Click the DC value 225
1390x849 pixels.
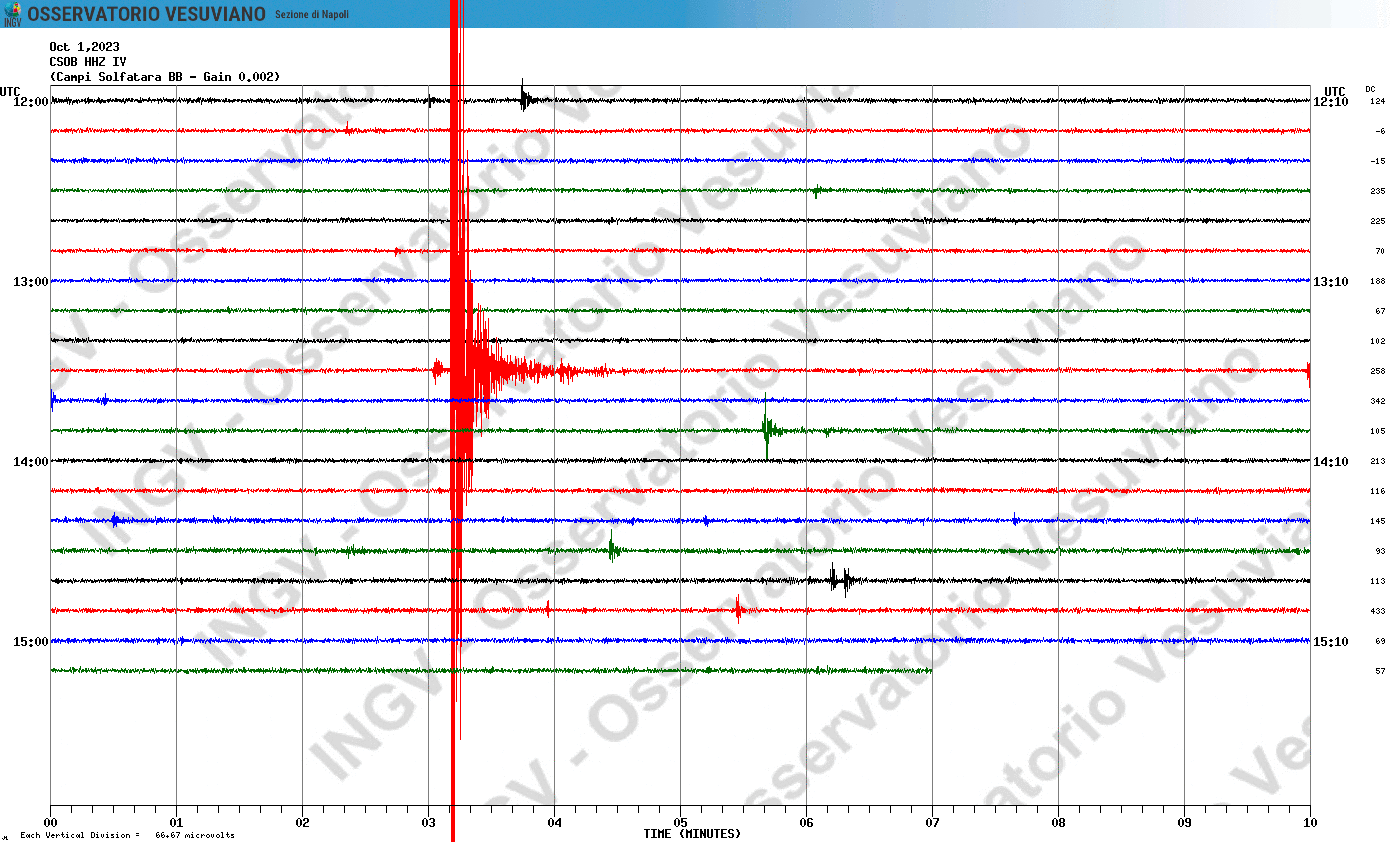click(1377, 221)
